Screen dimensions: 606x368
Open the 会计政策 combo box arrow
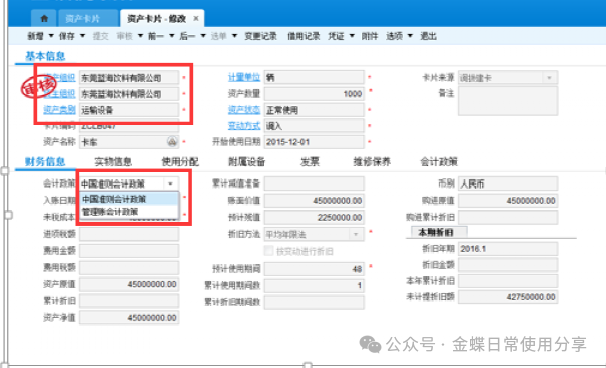point(170,184)
